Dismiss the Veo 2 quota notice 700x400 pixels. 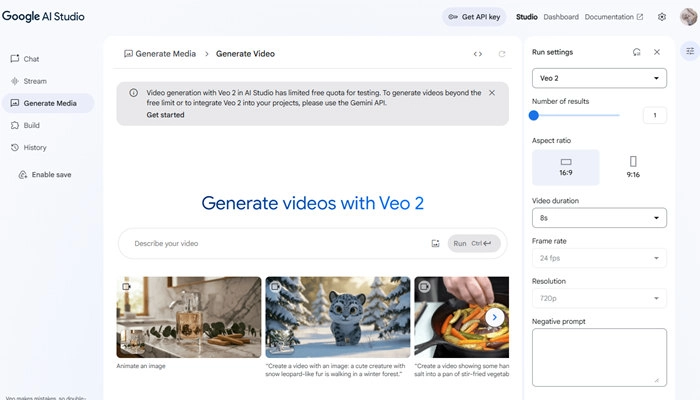coord(492,93)
